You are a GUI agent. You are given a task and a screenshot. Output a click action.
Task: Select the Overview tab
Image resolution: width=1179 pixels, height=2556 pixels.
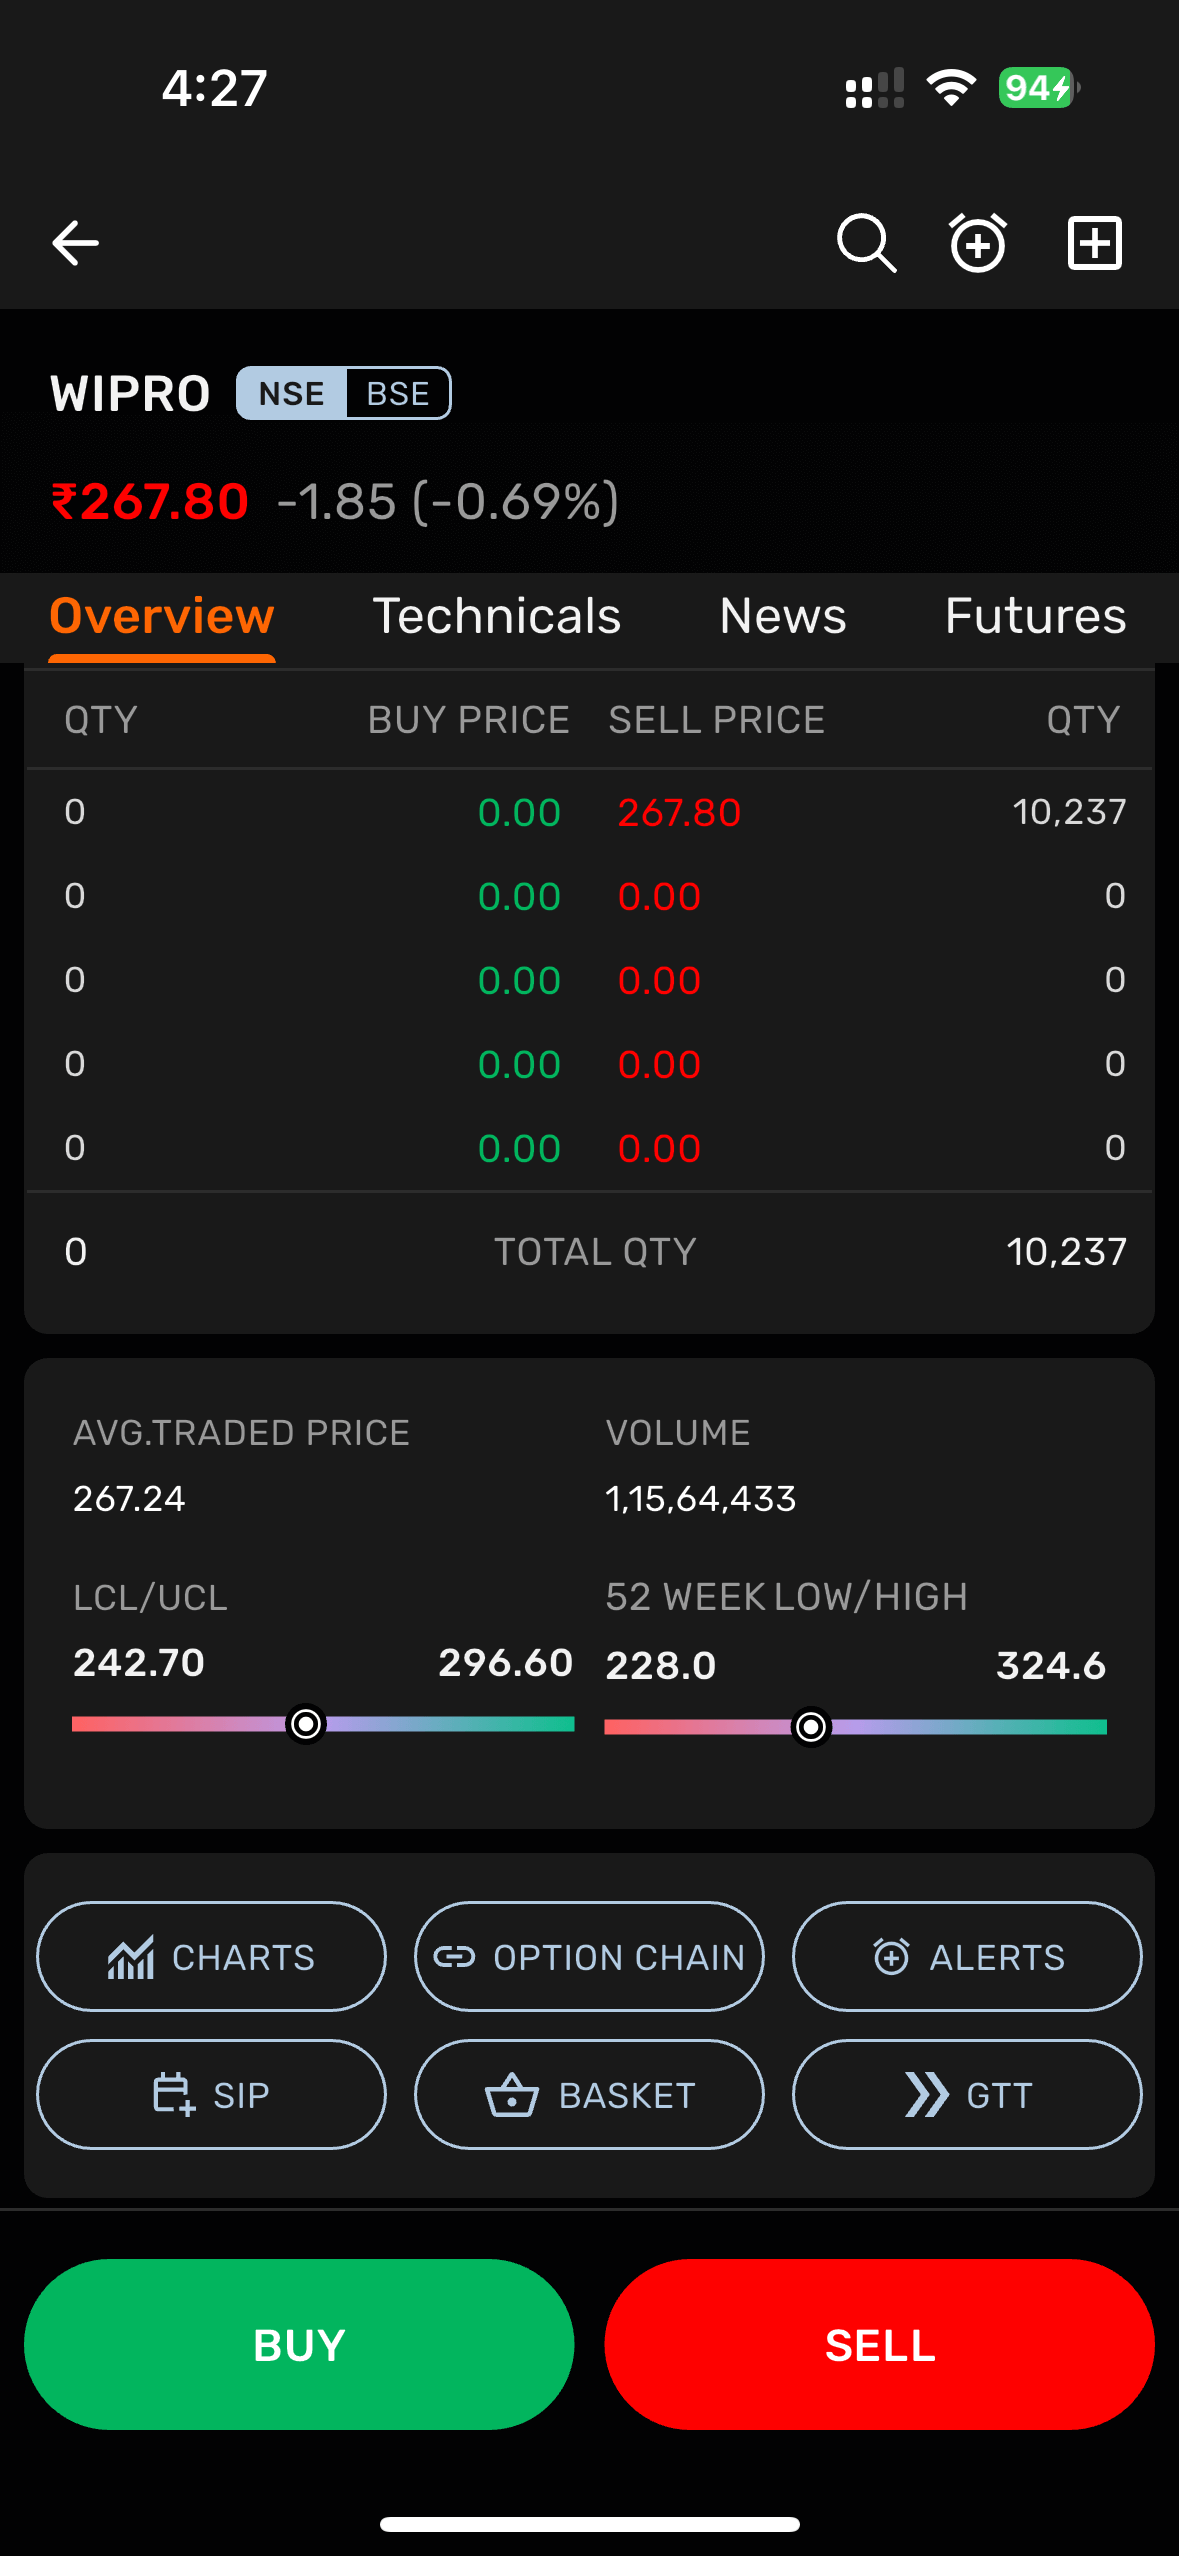(x=162, y=616)
